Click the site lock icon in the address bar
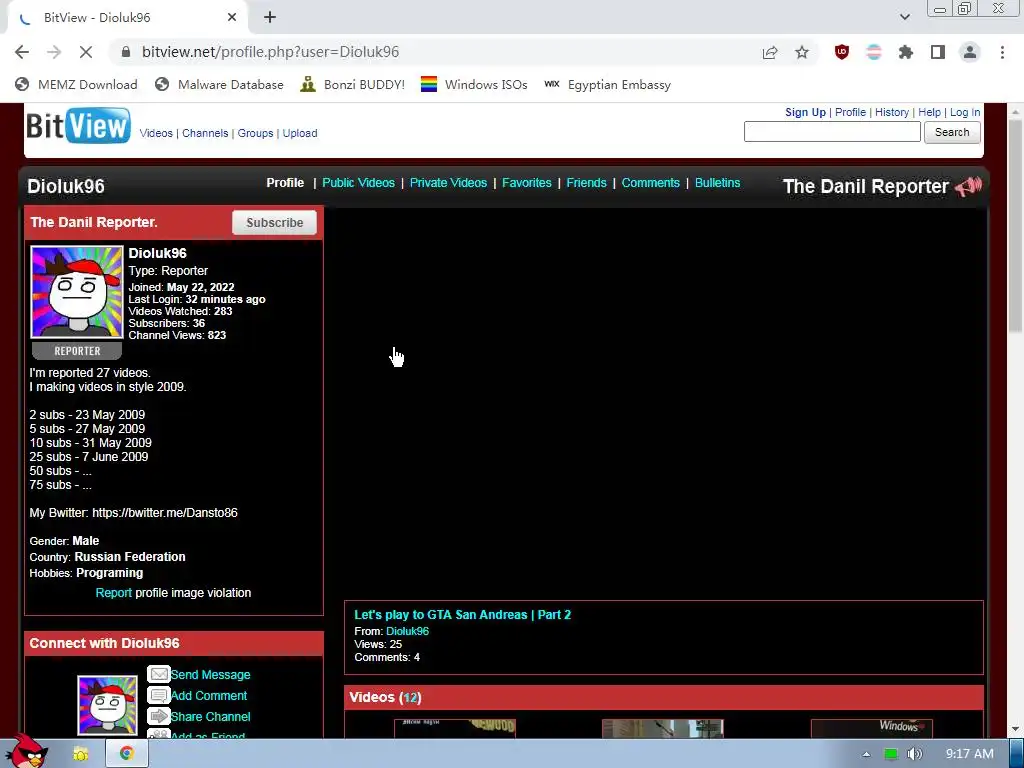Image resolution: width=1024 pixels, height=768 pixels. point(126,52)
